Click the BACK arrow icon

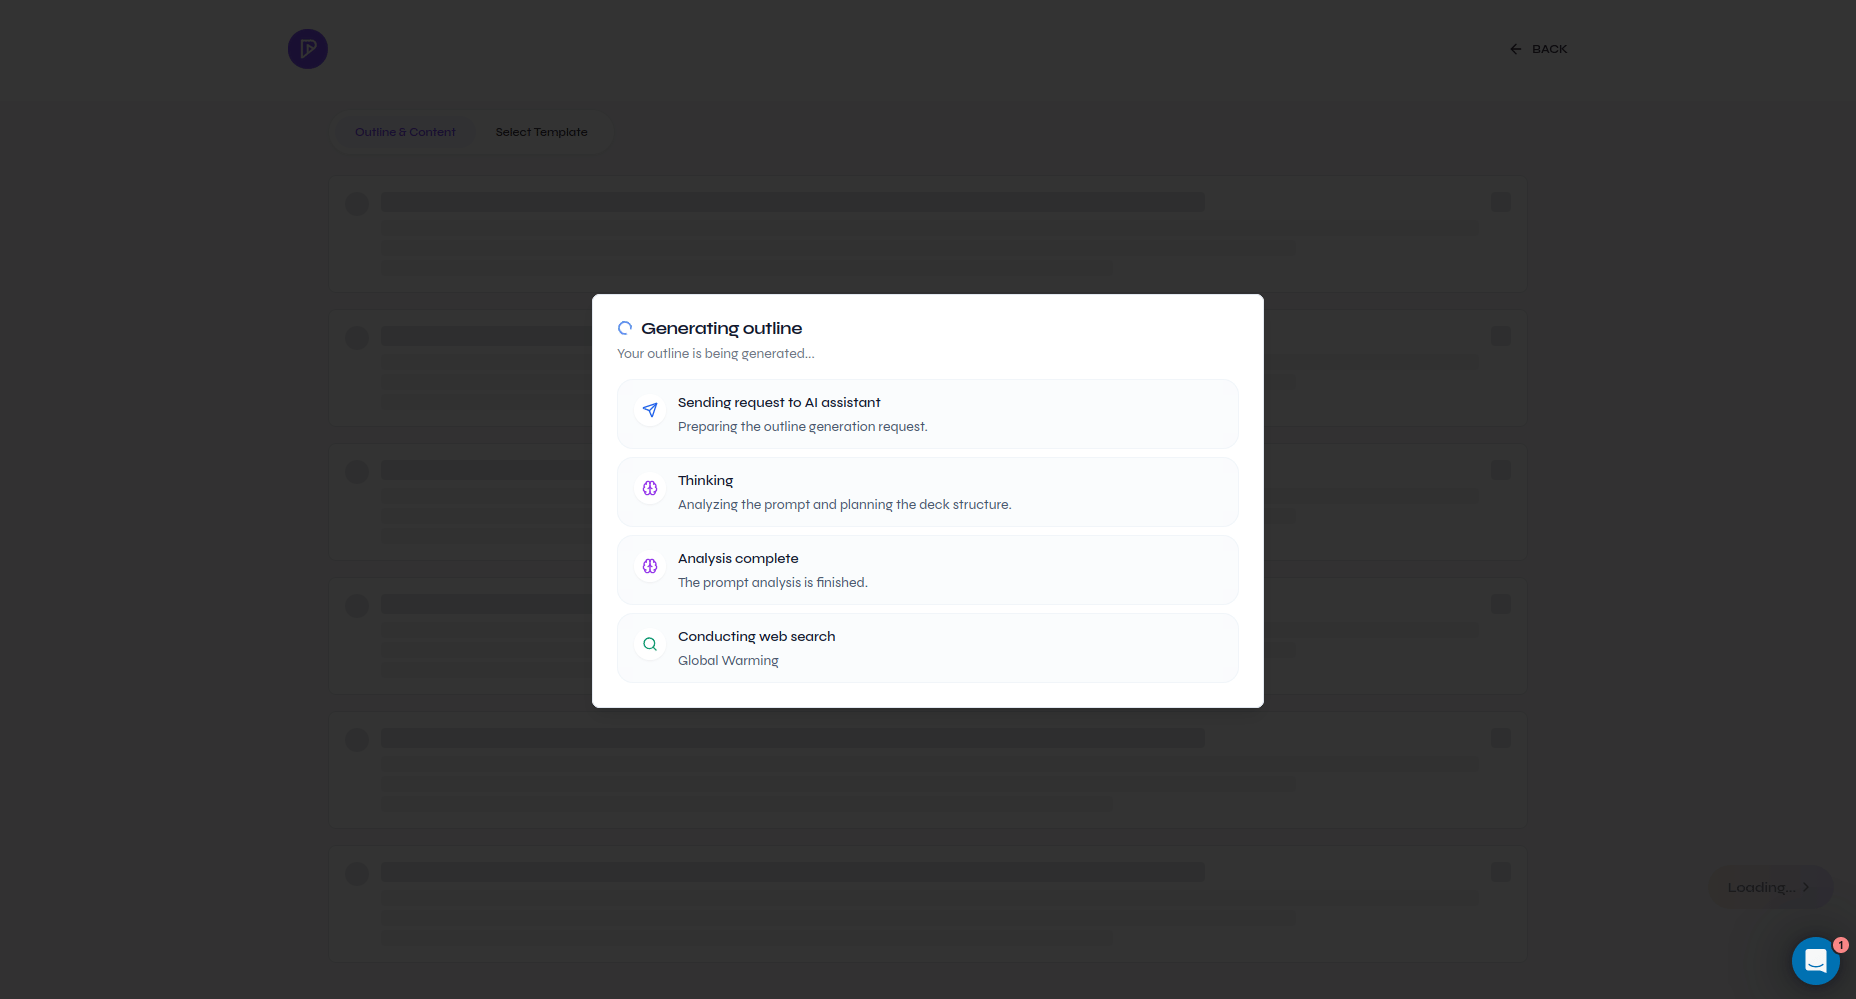coord(1516,49)
